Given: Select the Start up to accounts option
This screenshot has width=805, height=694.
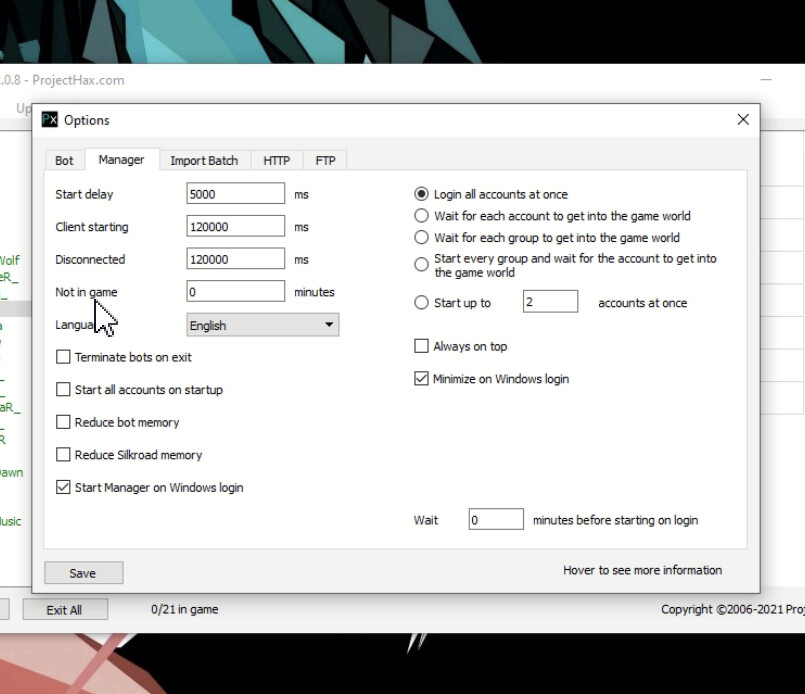Looking at the screenshot, I should (422, 303).
